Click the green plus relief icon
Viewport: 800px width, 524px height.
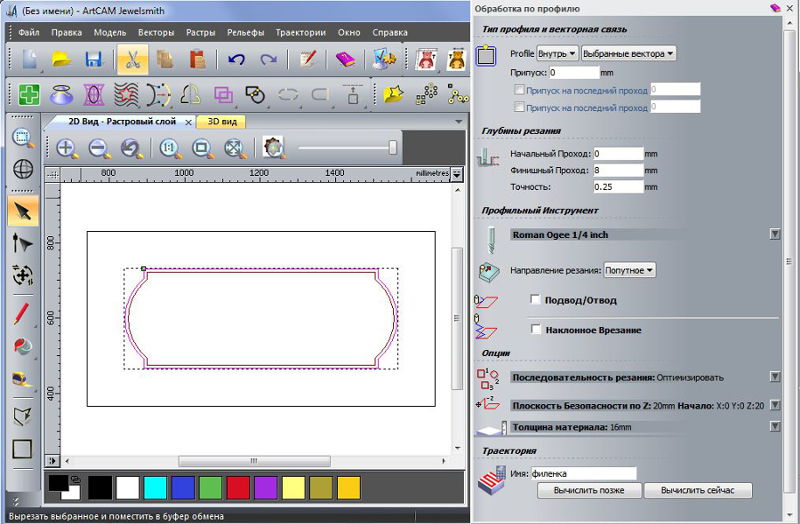tap(29, 95)
